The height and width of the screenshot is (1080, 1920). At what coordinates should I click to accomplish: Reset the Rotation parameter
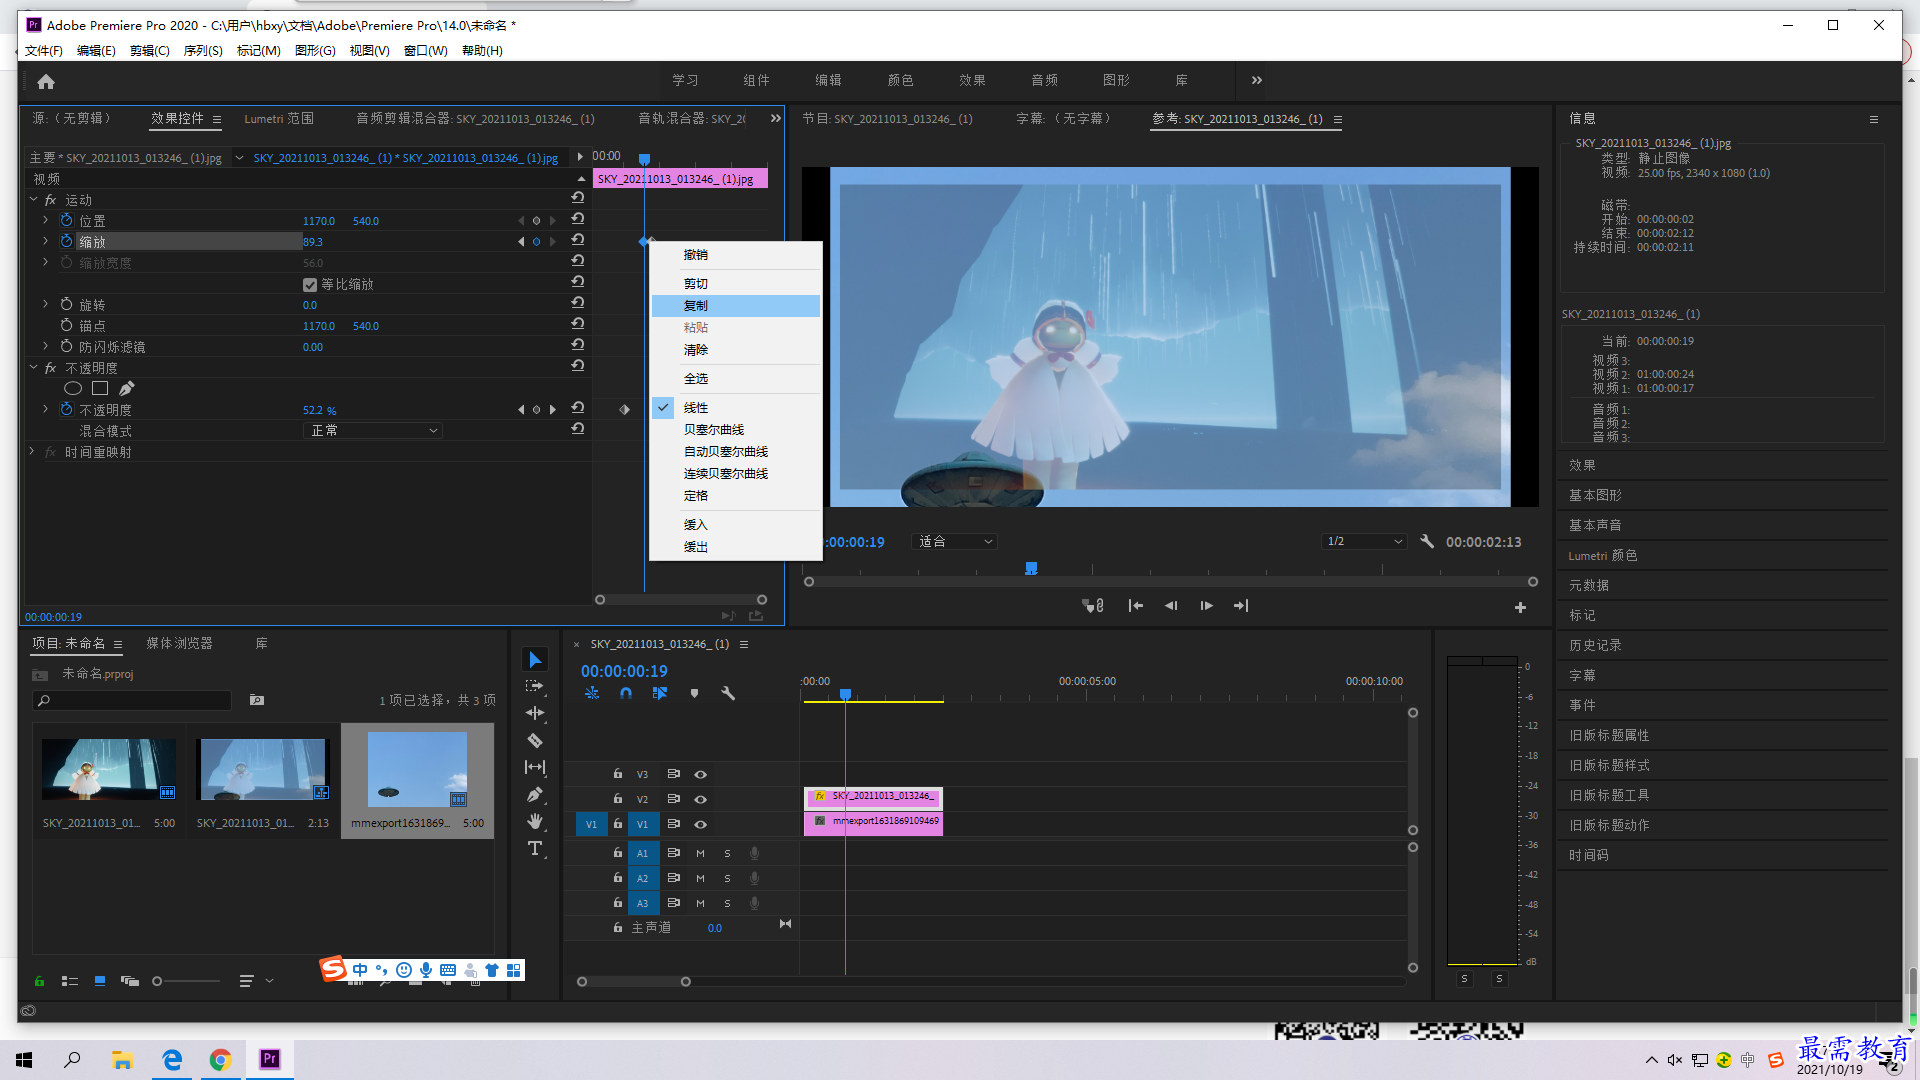pos(578,303)
